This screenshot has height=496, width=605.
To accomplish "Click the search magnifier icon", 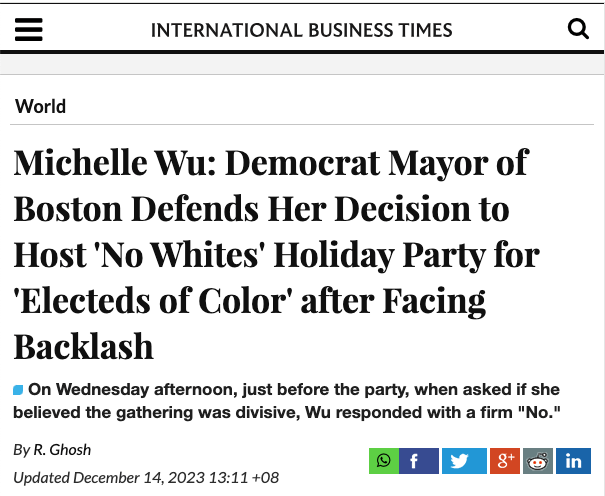I will [x=578, y=29].
